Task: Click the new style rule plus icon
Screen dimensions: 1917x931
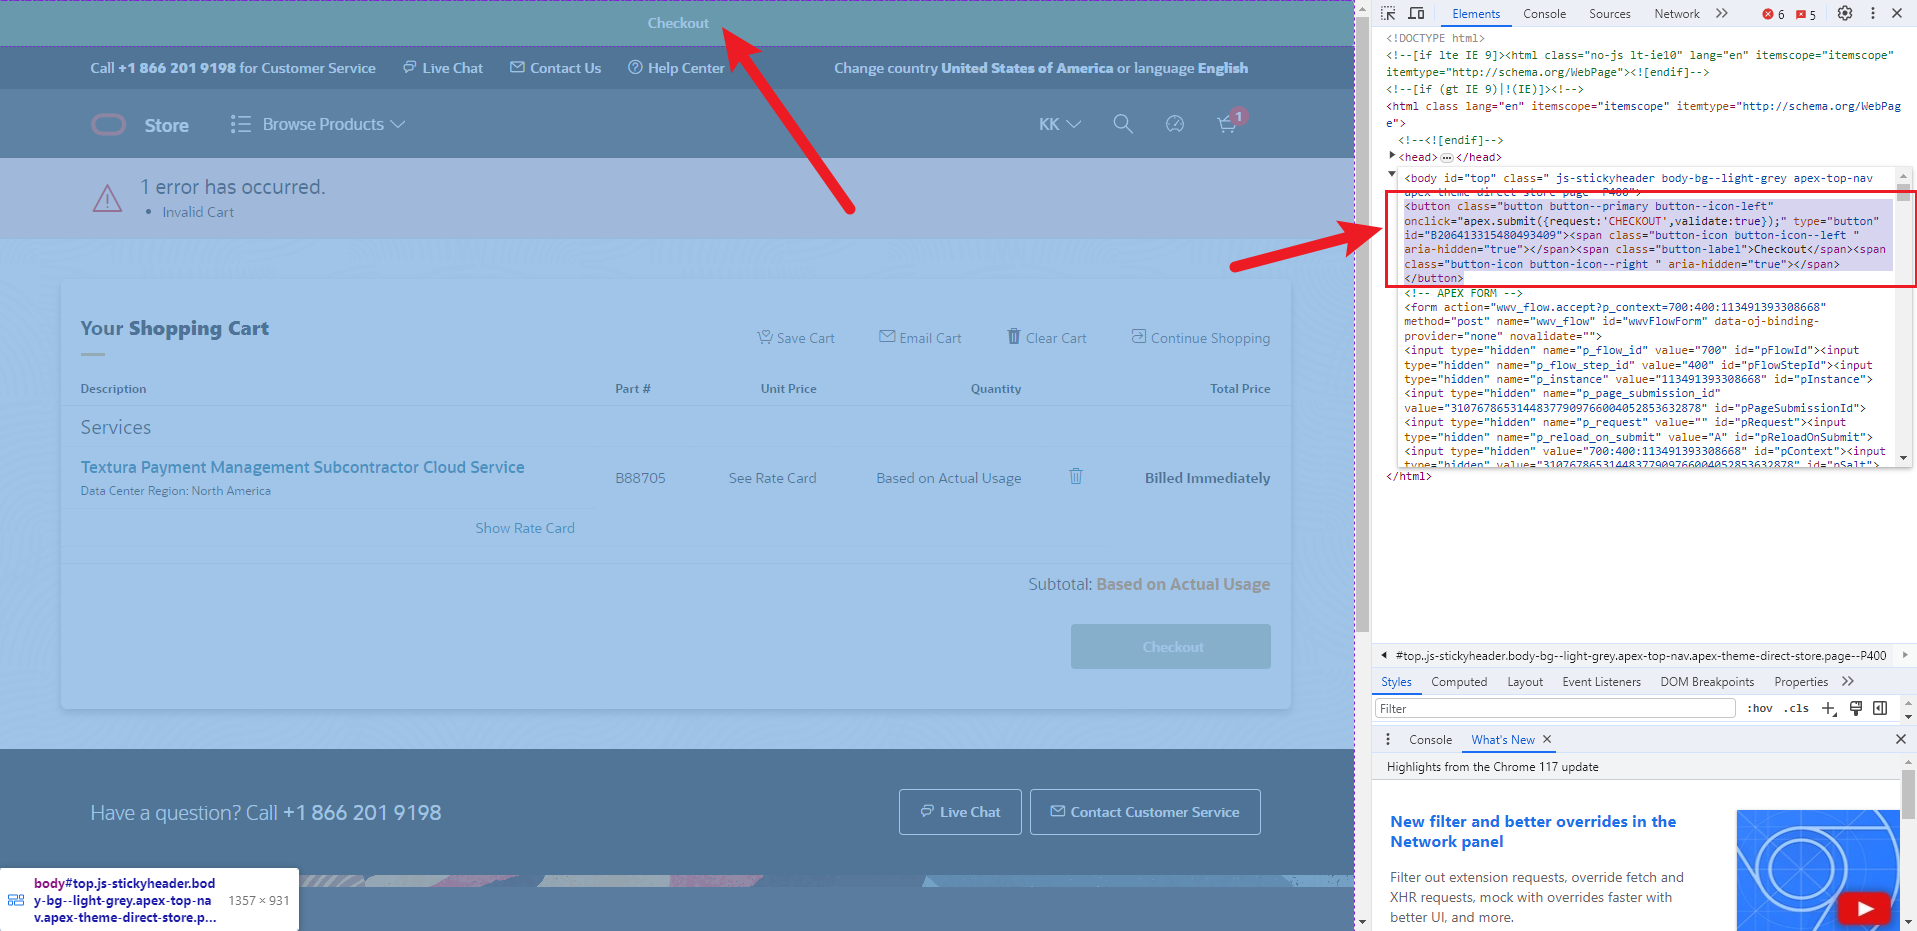Action: [1829, 708]
